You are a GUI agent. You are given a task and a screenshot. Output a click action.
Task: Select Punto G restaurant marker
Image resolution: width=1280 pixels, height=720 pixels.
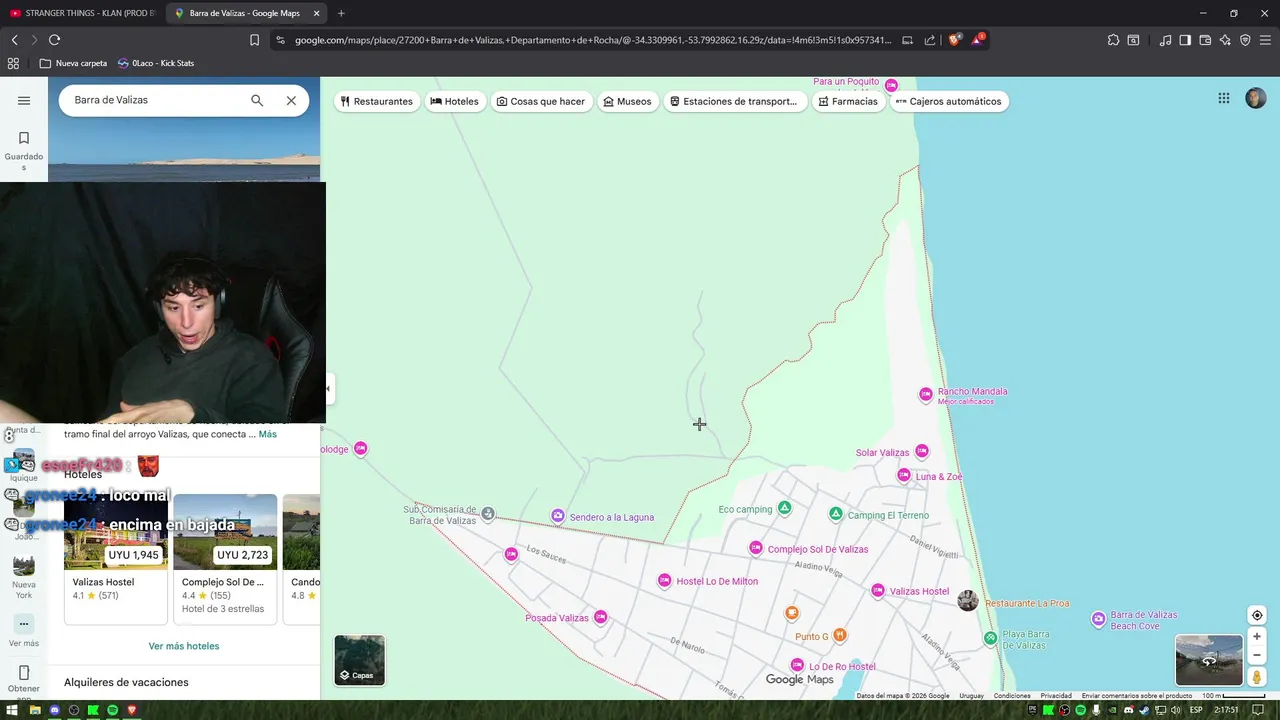tap(840, 635)
